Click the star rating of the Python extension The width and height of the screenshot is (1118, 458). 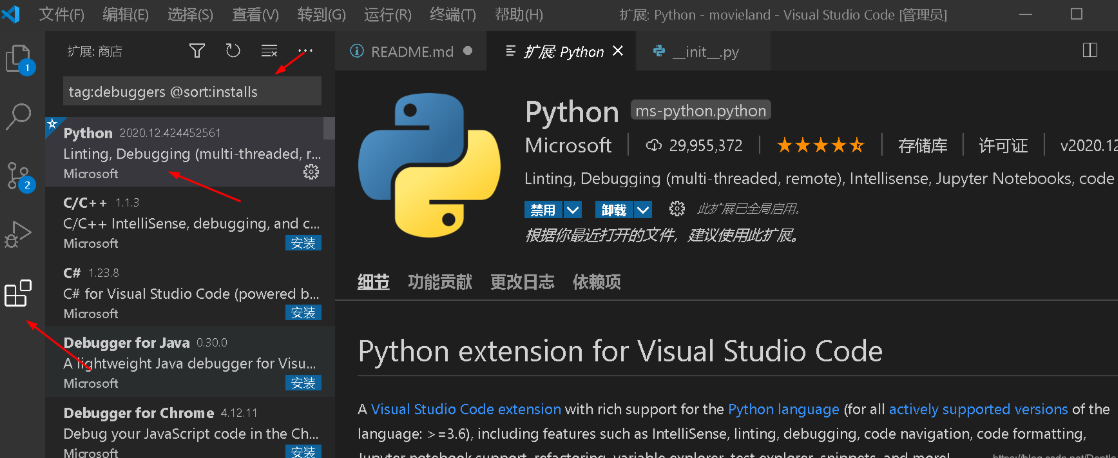point(820,146)
